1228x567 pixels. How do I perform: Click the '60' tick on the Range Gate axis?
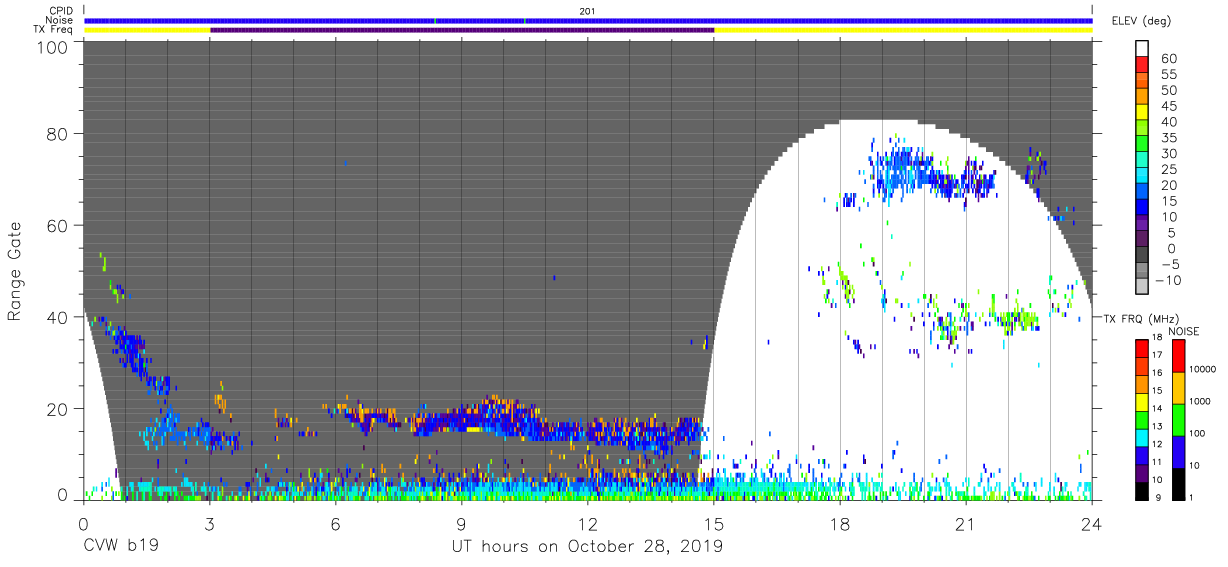pyautogui.click(x=58, y=225)
